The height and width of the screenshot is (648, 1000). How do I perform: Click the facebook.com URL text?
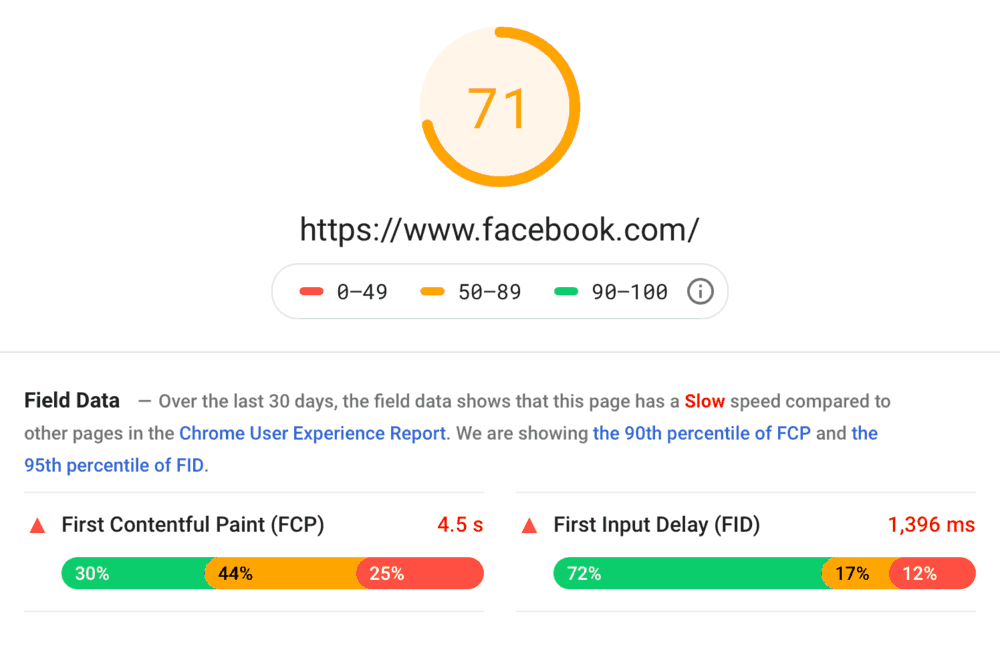[500, 230]
